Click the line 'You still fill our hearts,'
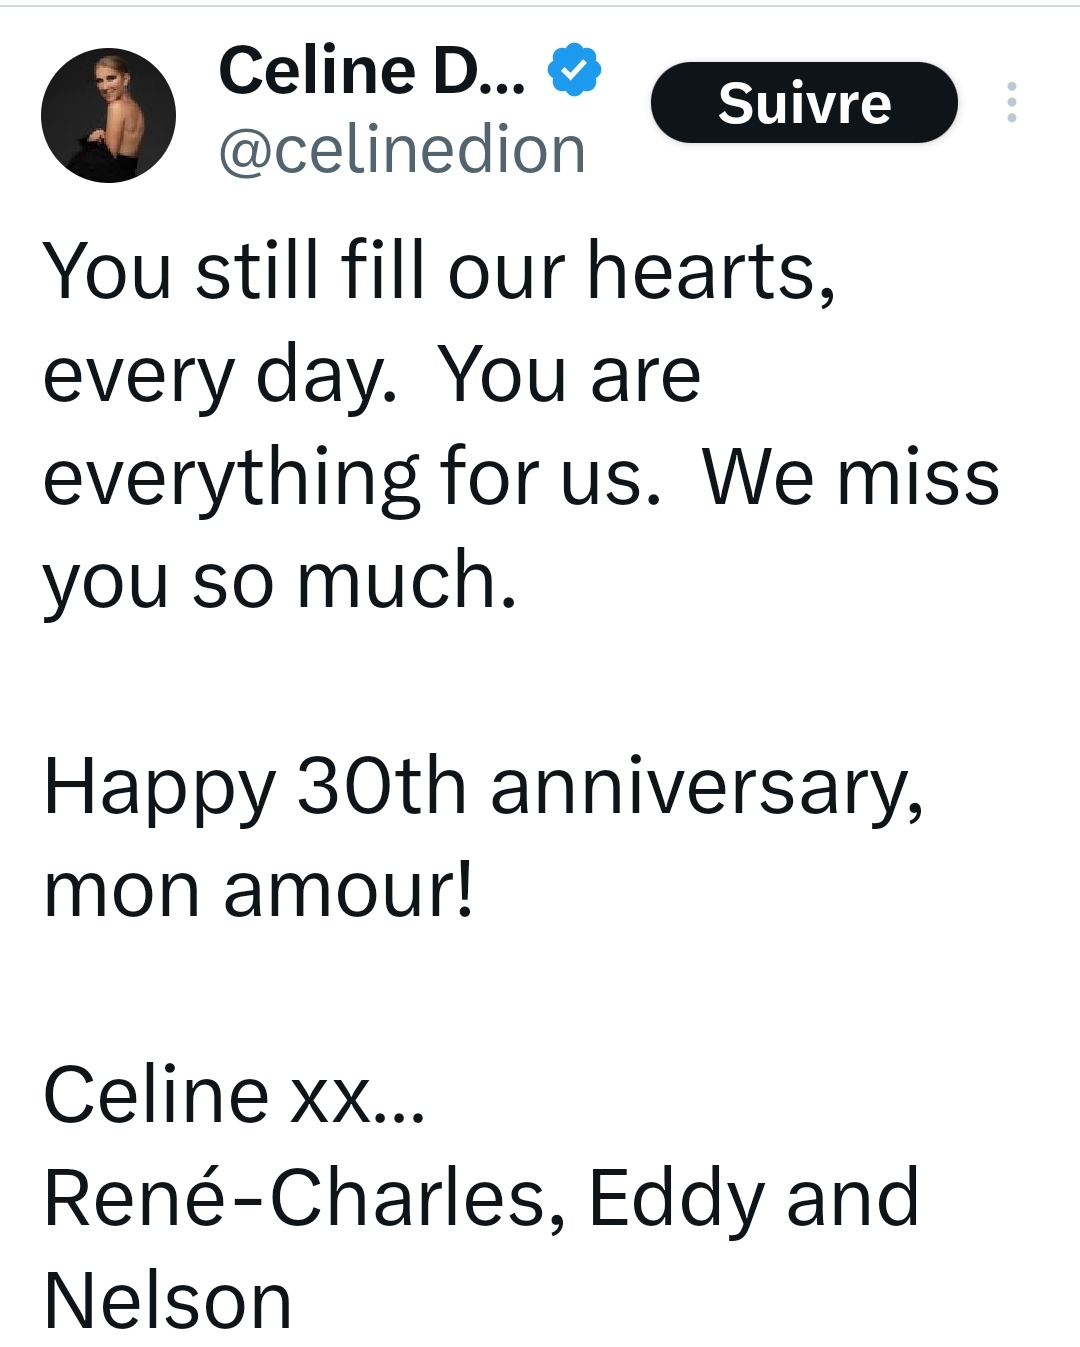The width and height of the screenshot is (1080, 1347). (x=438, y=271)
